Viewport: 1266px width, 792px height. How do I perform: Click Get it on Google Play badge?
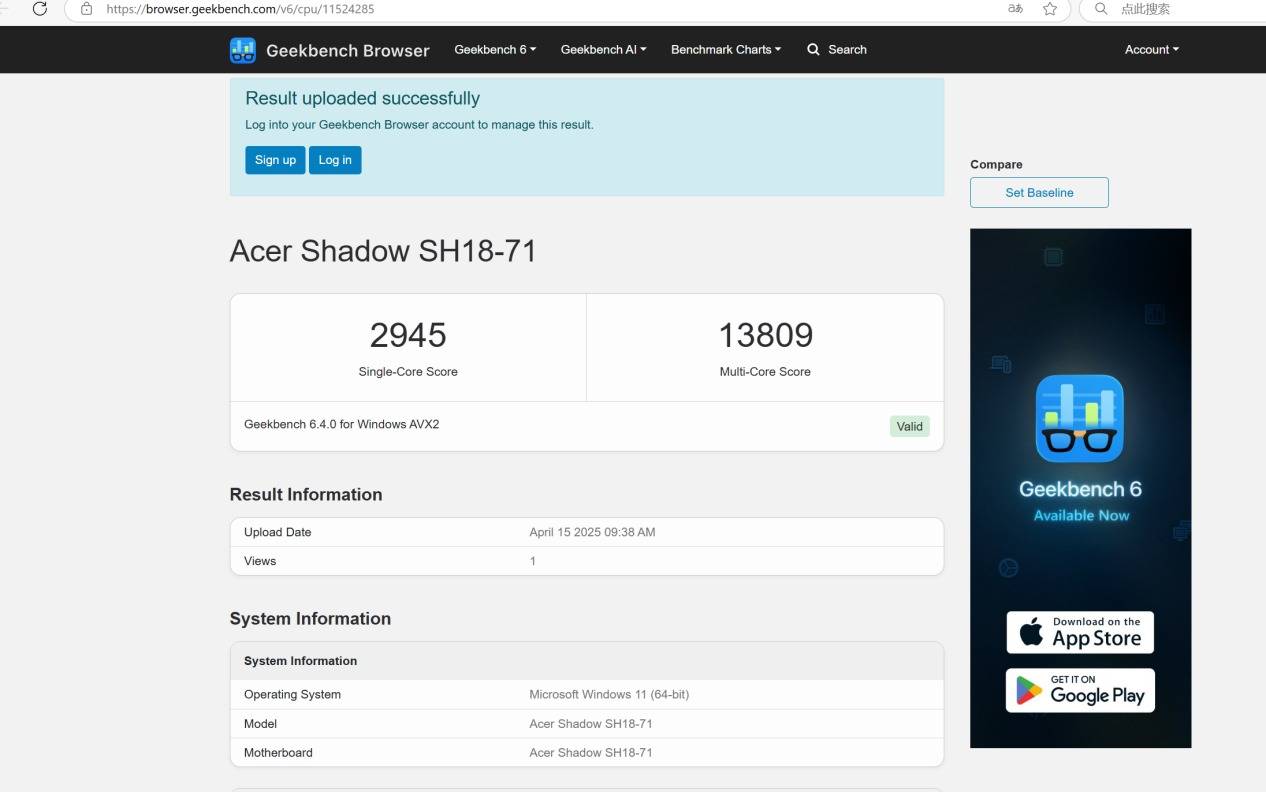coord(1080,691)
